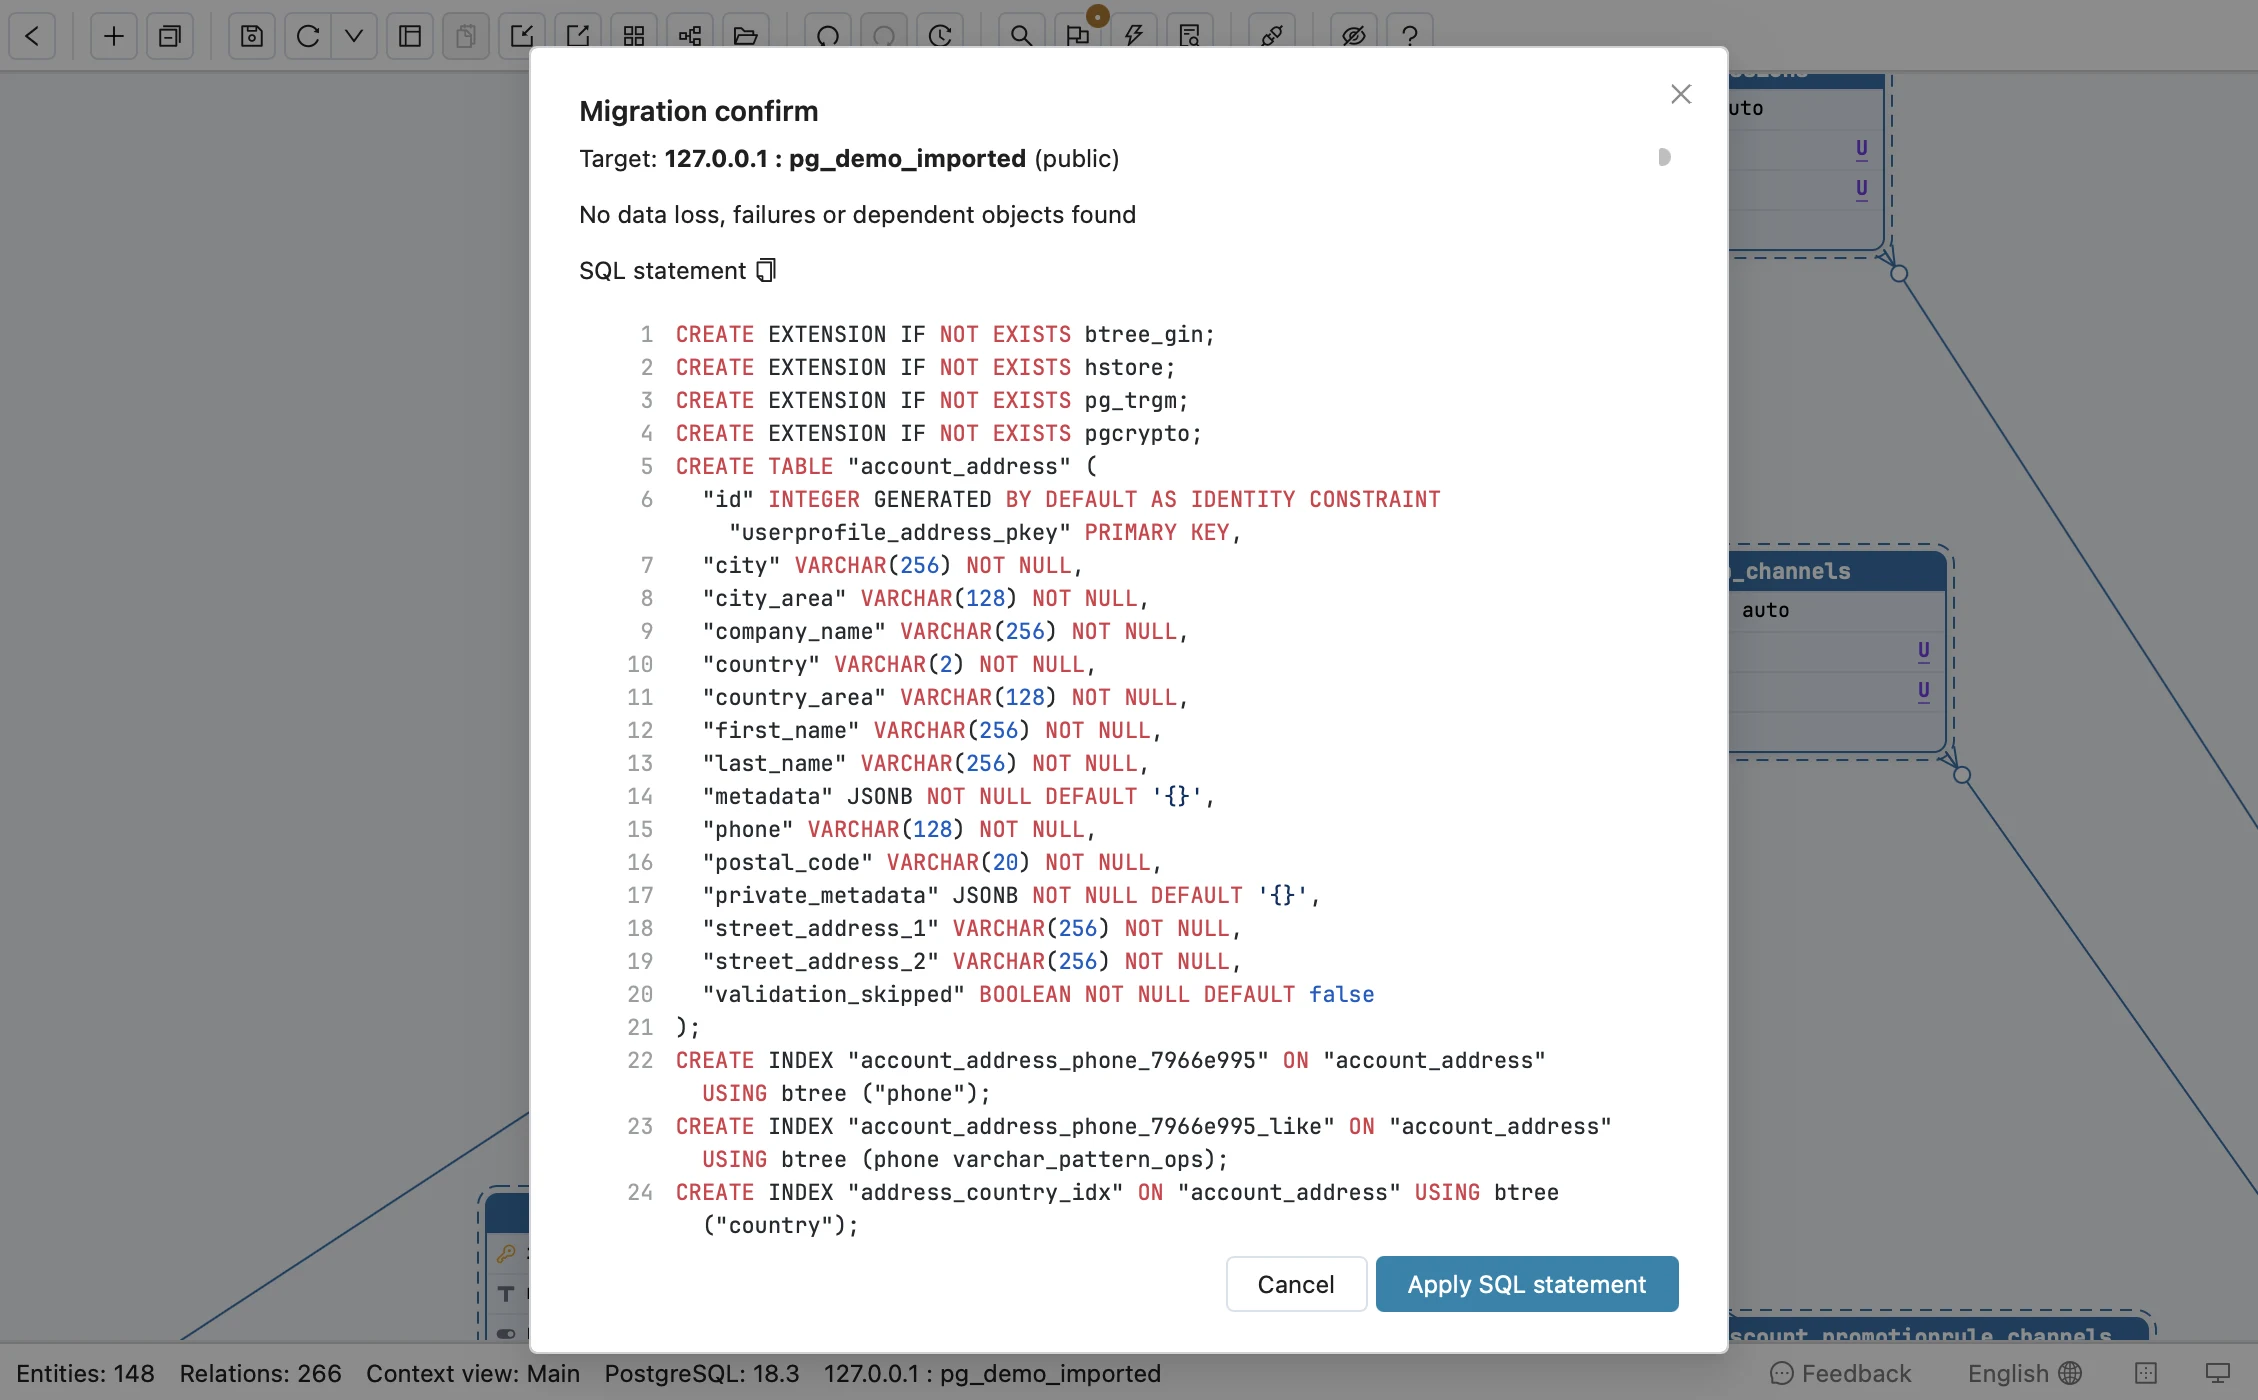Viewport: 2258px width, 1400px height.
Task: Click the small grey indicator near the target line
Action: tap(1664, 157)
